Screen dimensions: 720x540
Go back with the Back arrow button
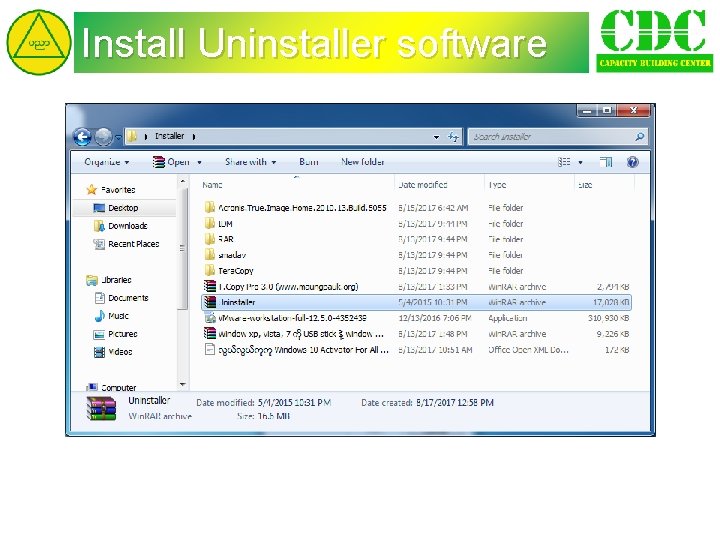(82, 136)
